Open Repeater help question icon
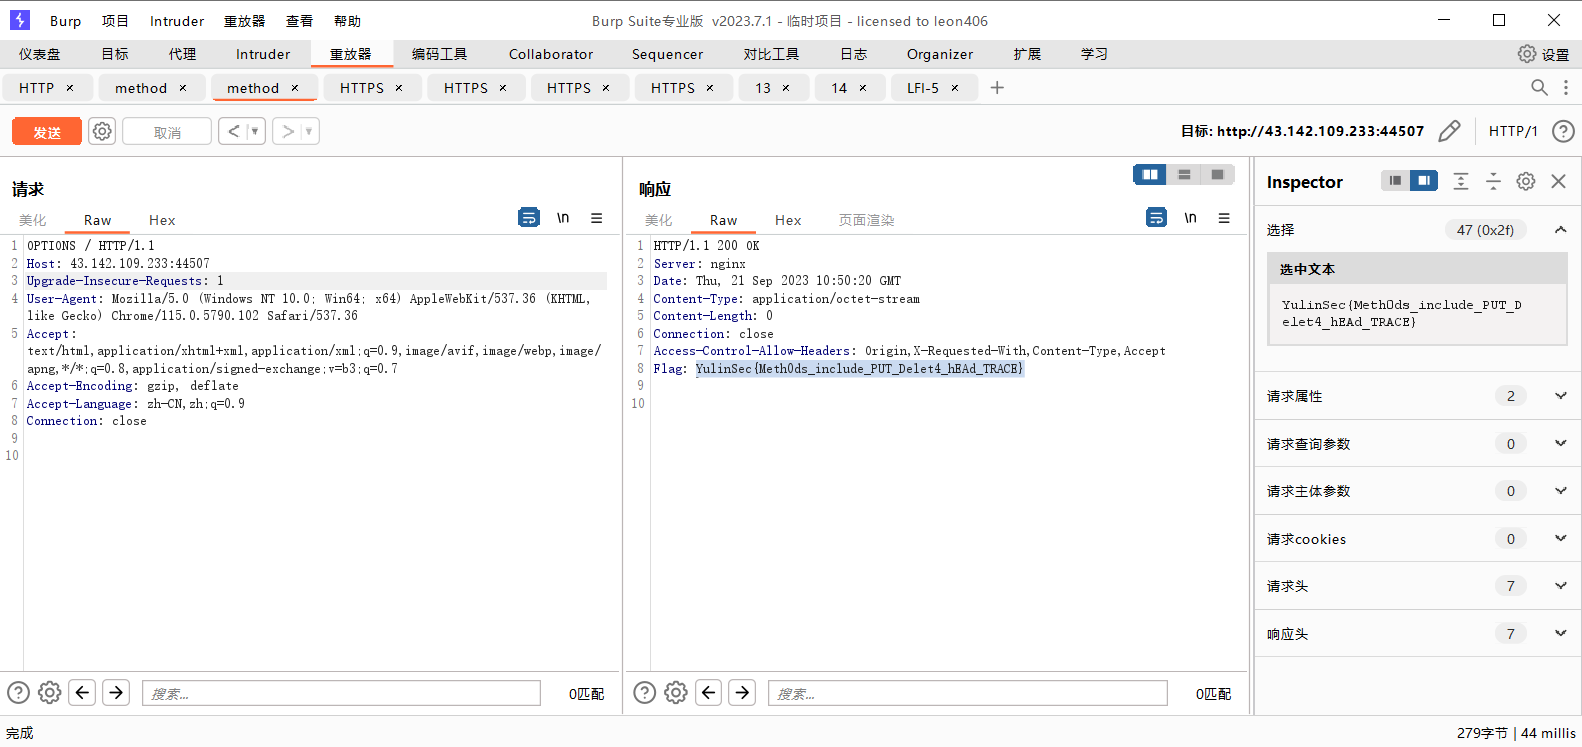 click(x=1563, y=131)
